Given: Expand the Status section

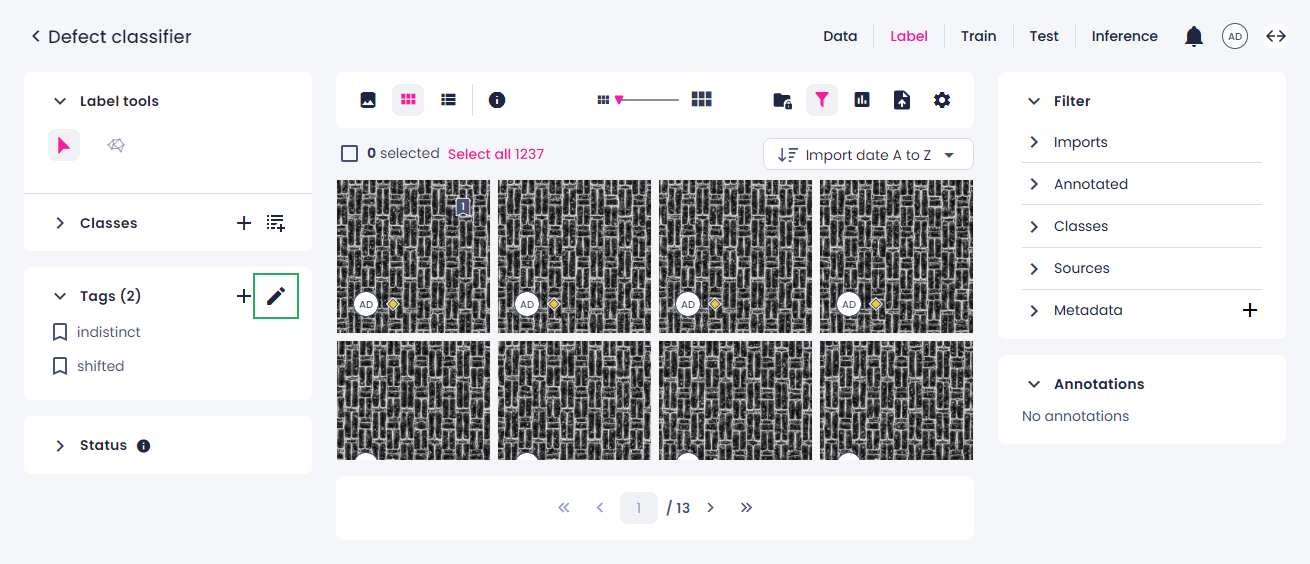Looking at the screenshot, I should click(60, 446).
